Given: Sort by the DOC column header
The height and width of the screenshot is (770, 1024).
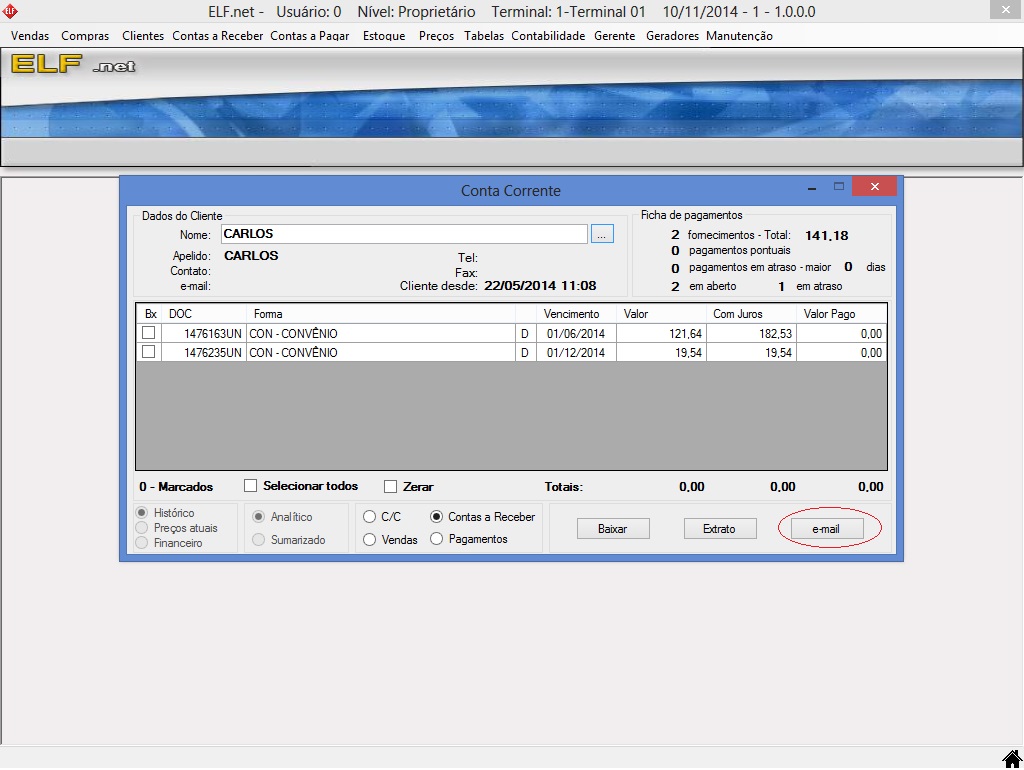Looking at the screenshot, I should pos(204,314).
